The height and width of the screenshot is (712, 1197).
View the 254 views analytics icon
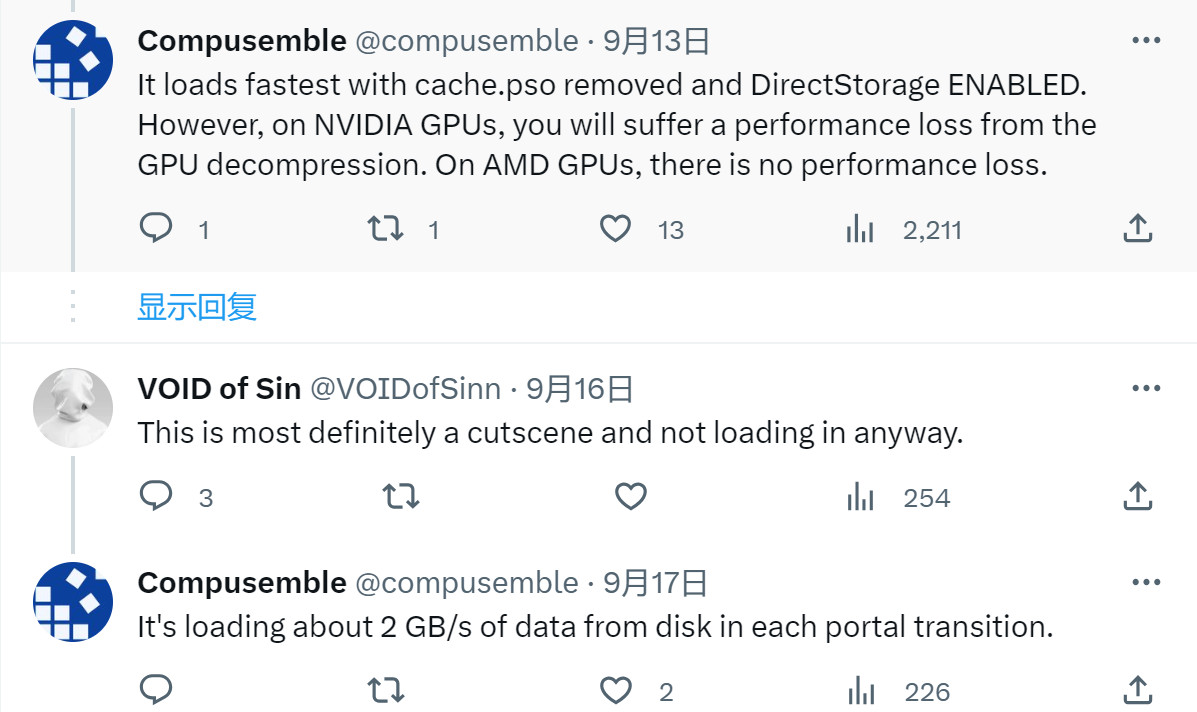click(860, 497)
